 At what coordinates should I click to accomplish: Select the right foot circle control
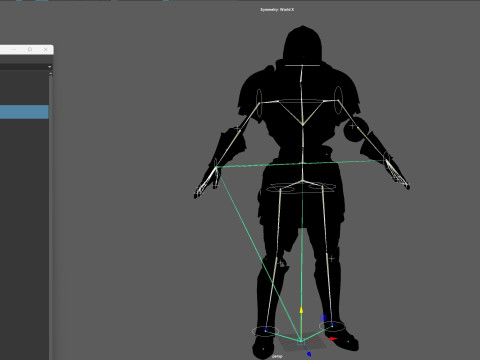point(332,326)
